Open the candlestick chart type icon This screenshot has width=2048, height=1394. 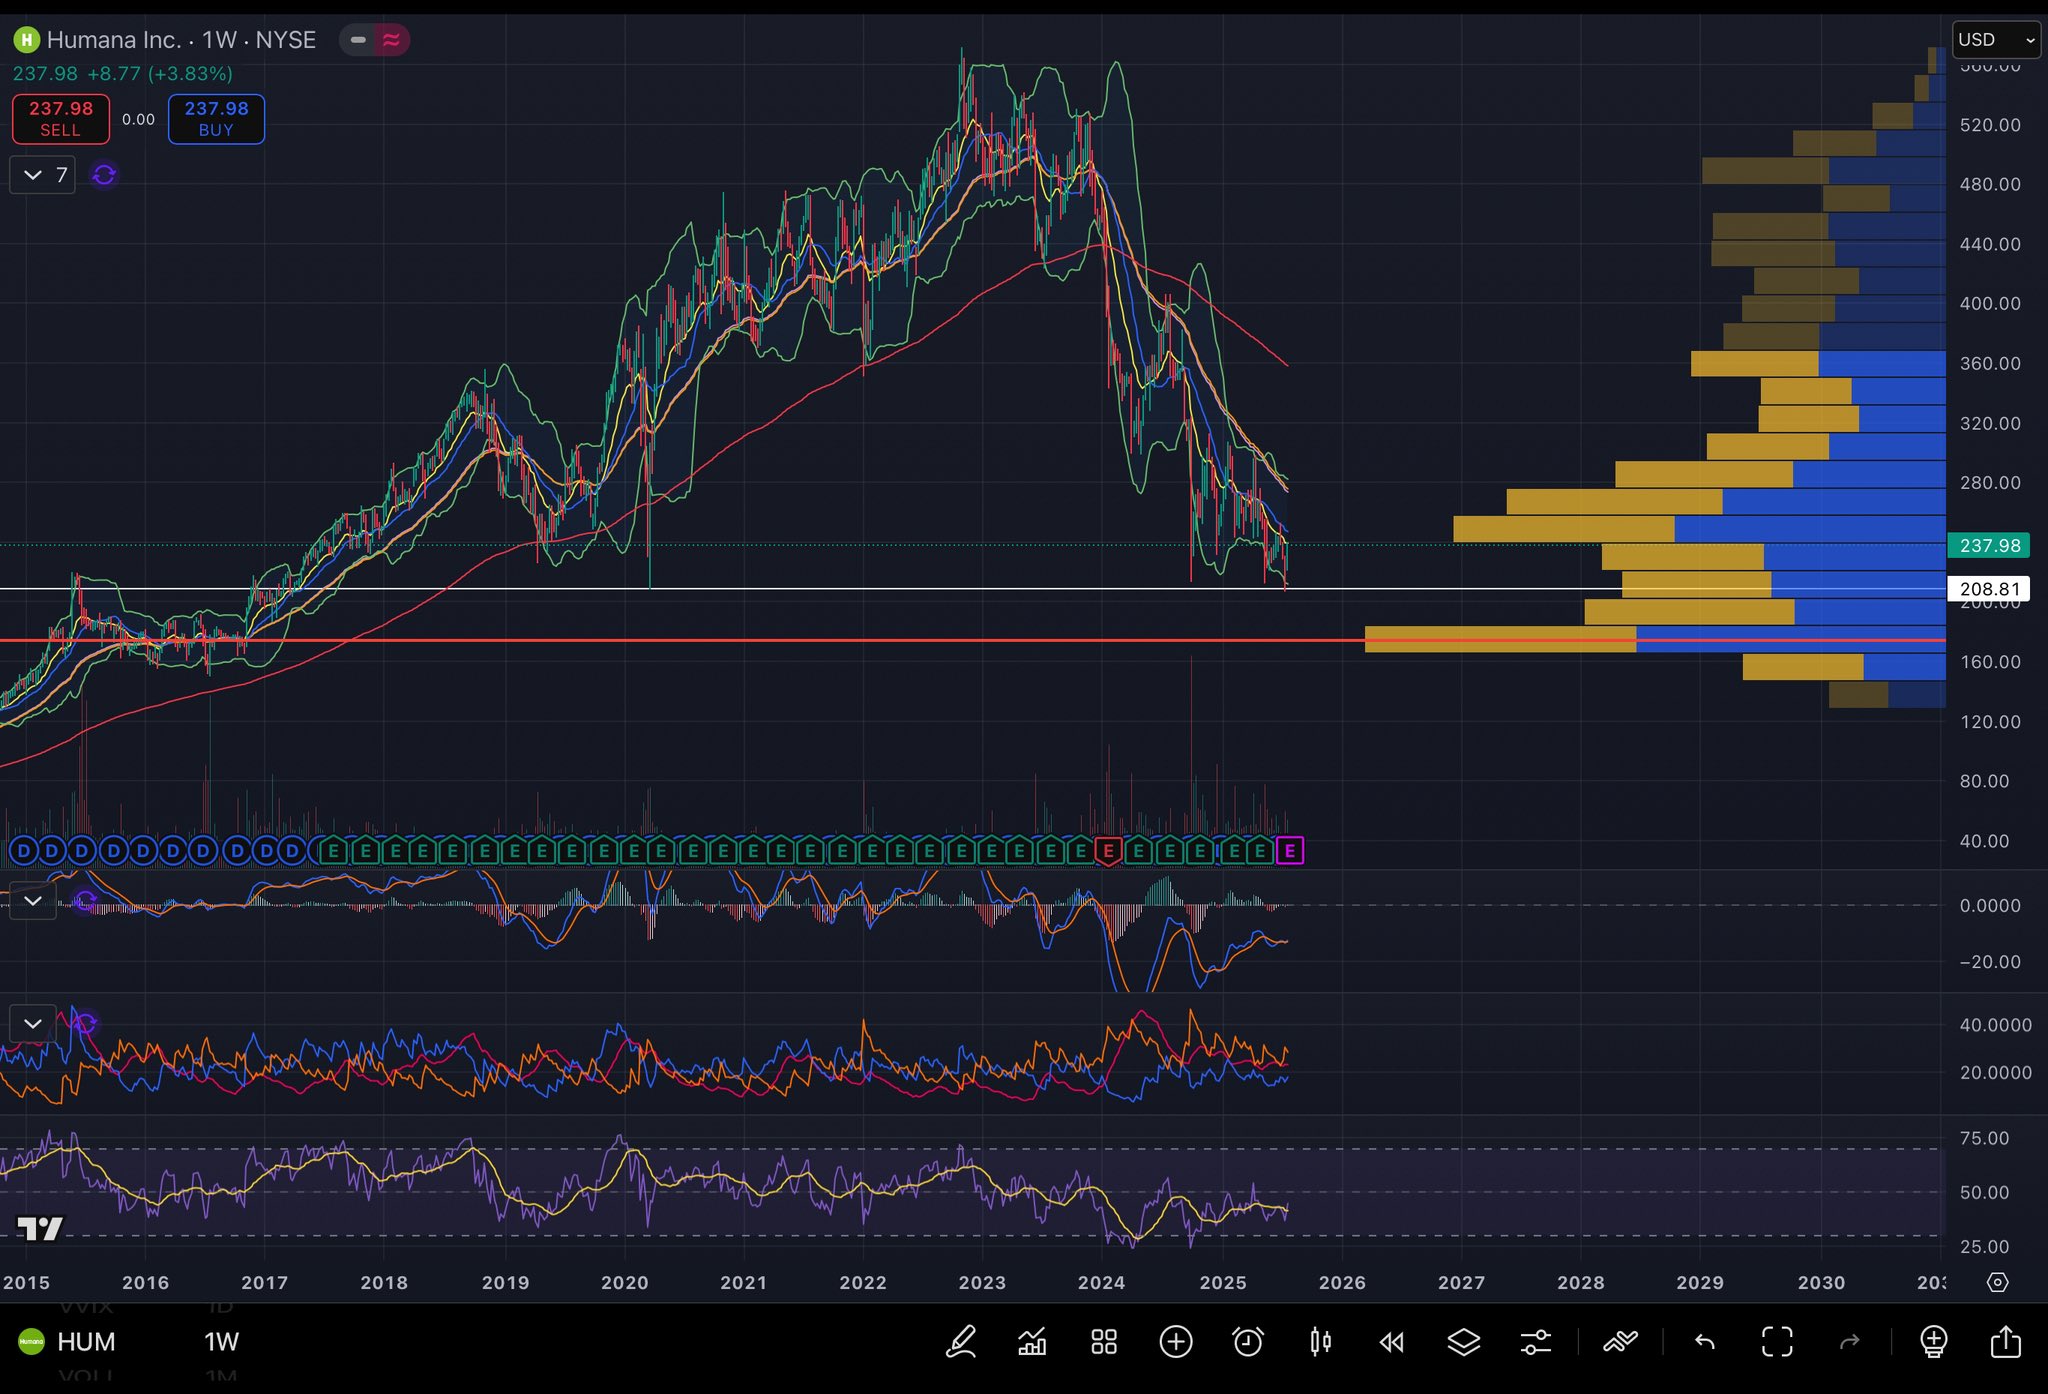1320,1341
